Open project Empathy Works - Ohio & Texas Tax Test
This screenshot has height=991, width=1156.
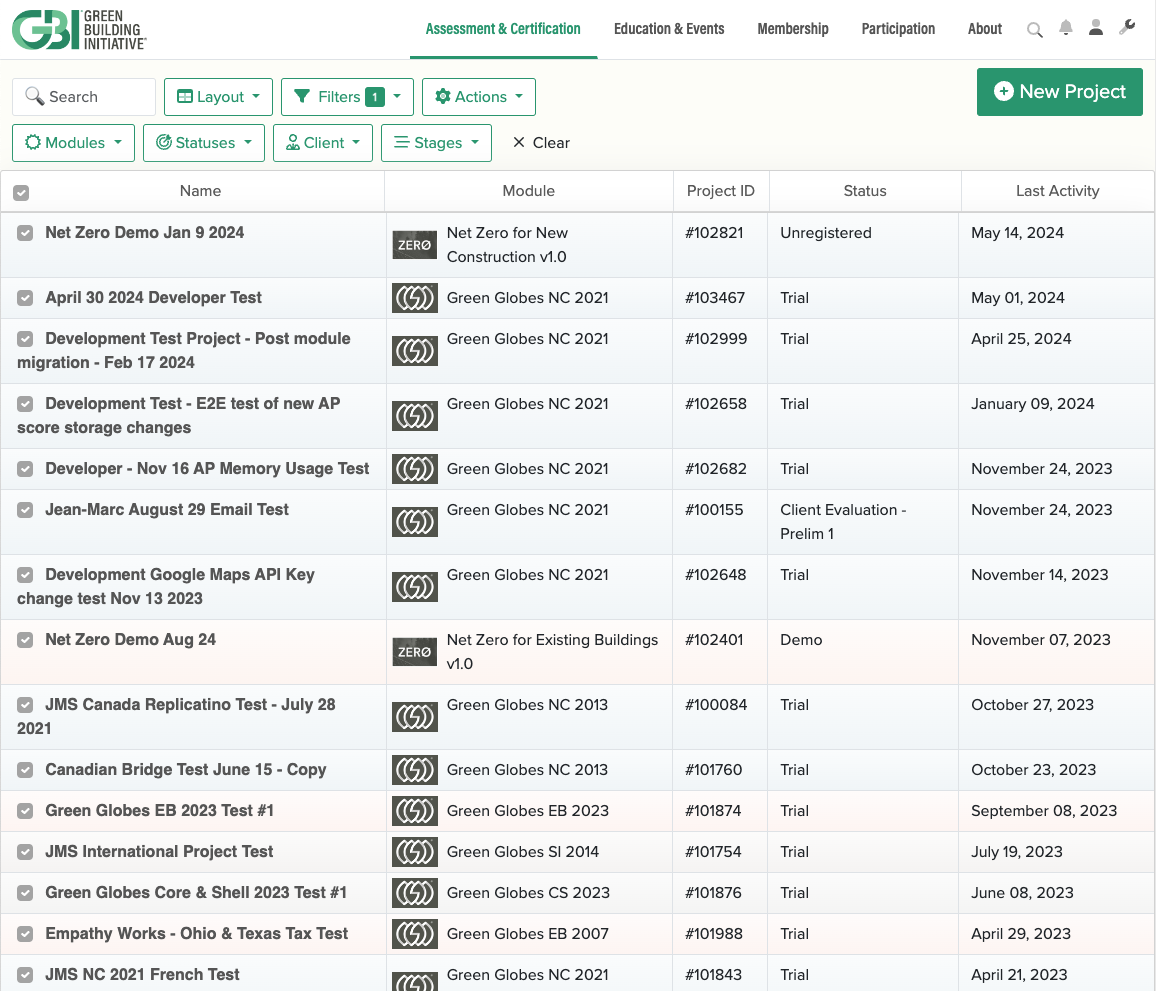tap(196, 933)
